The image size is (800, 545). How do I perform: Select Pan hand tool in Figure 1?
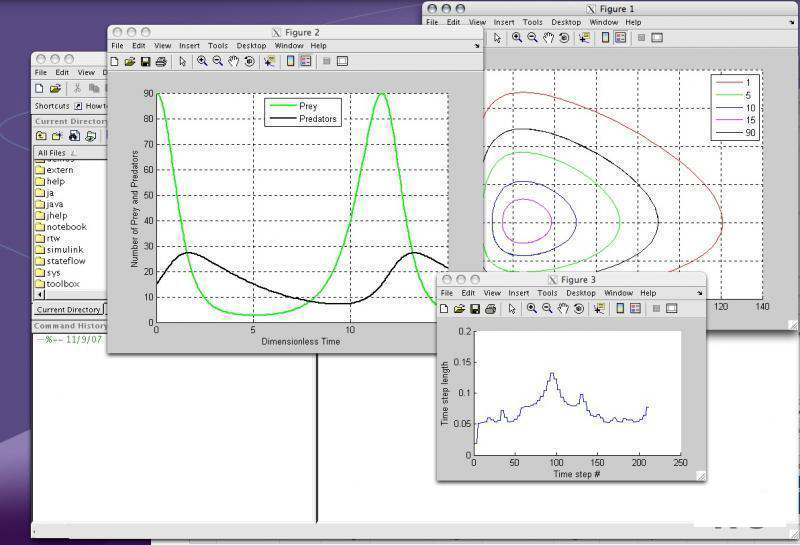pyautogui.click(x=548, y=38)
